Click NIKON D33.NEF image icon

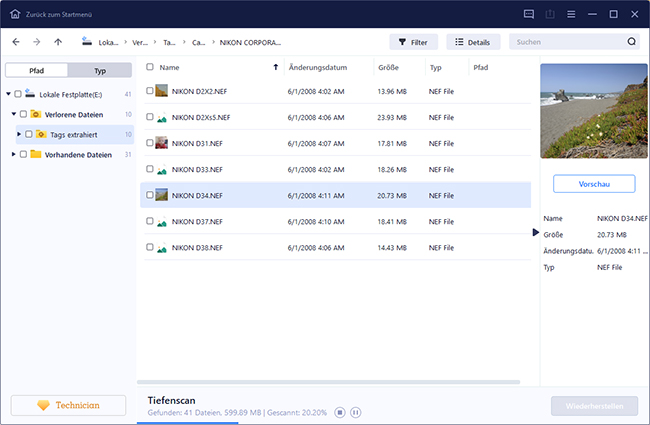click(x=161, y=170)
